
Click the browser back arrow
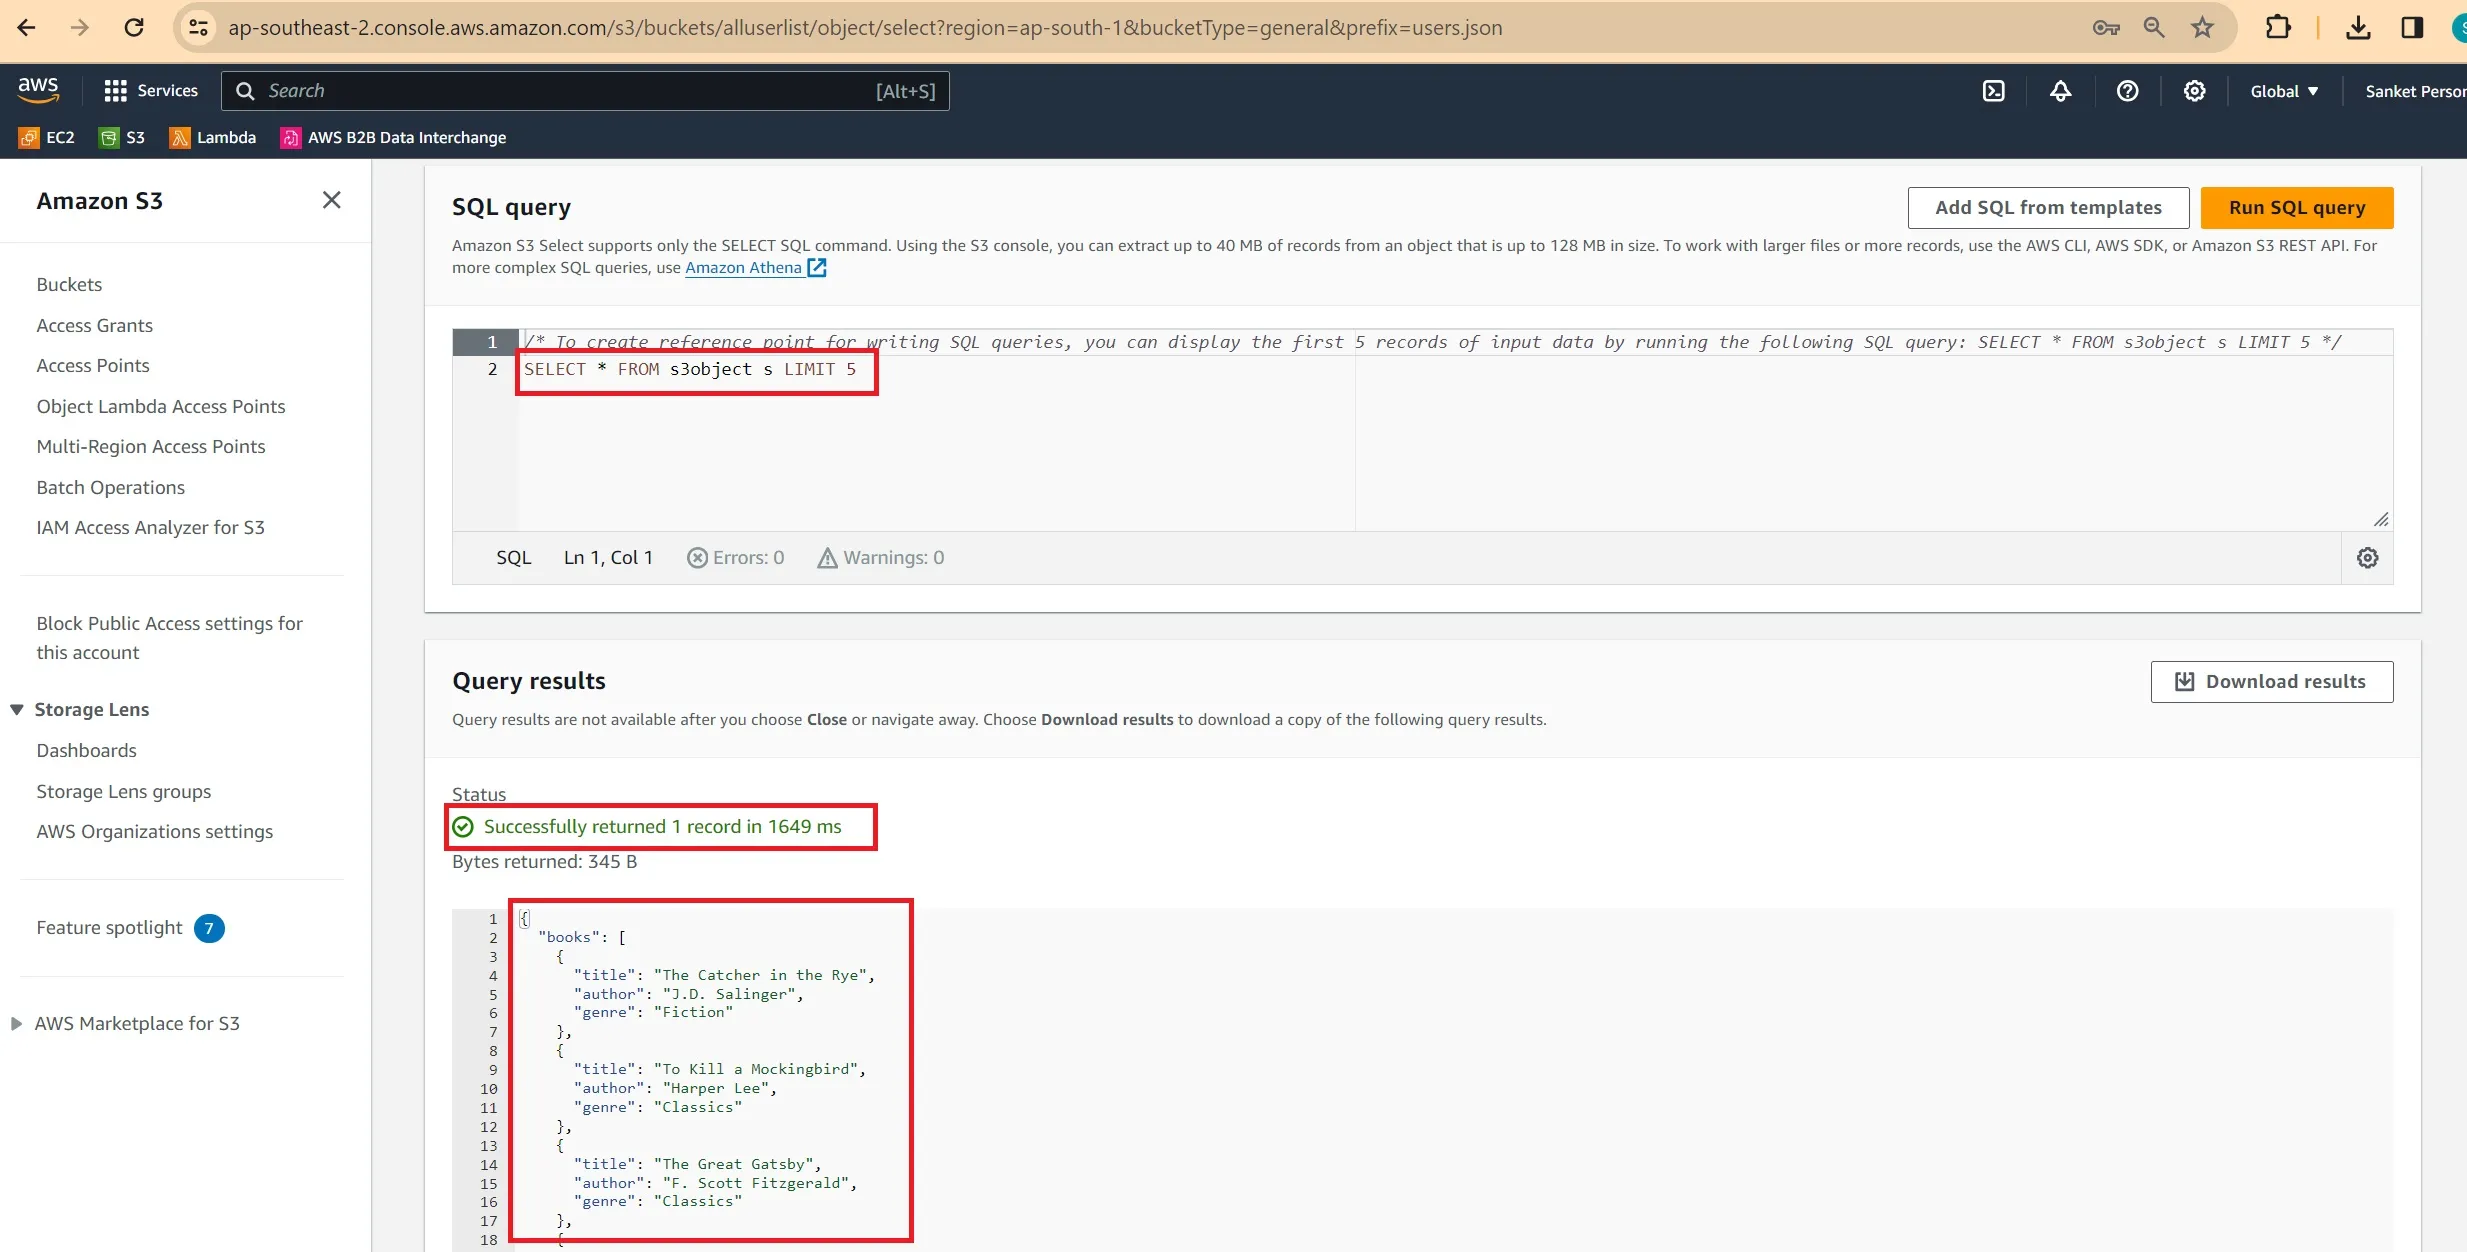27,28
